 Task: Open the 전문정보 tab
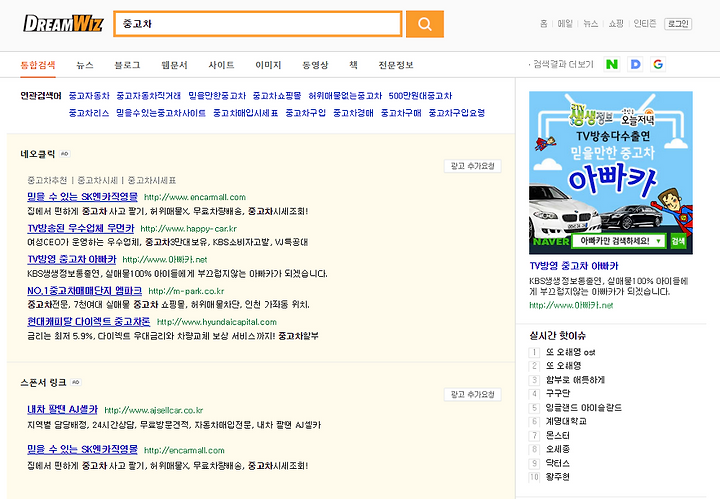396,65
